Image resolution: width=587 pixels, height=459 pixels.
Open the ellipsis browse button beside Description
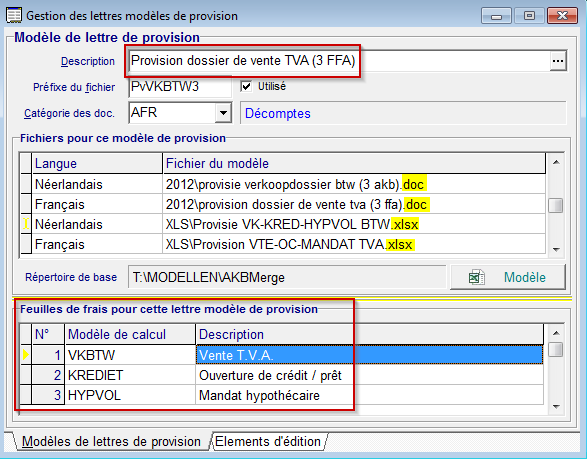coord(558,61)
